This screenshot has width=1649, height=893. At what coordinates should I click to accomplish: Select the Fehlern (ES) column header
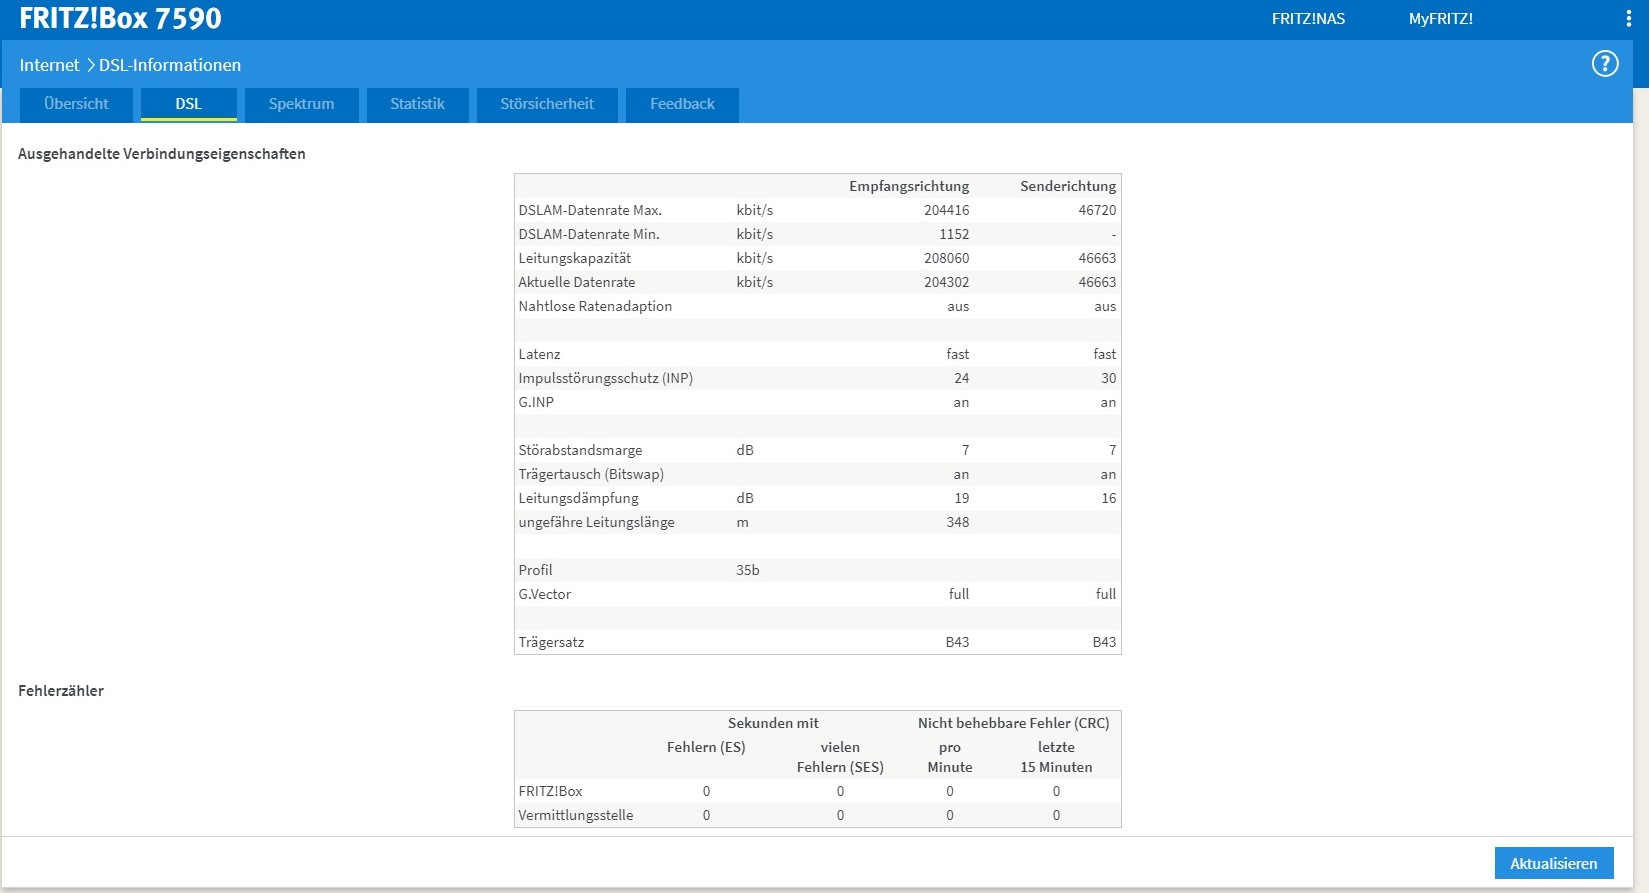tap(706, 747)
